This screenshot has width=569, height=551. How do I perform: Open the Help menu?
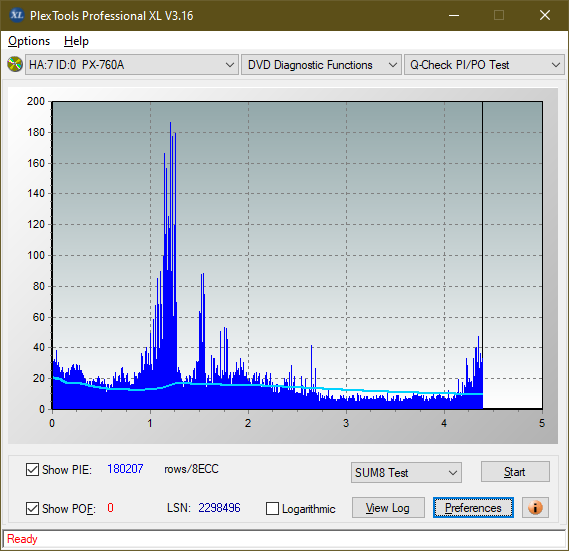pyautogui.click(x=76, y=41)
